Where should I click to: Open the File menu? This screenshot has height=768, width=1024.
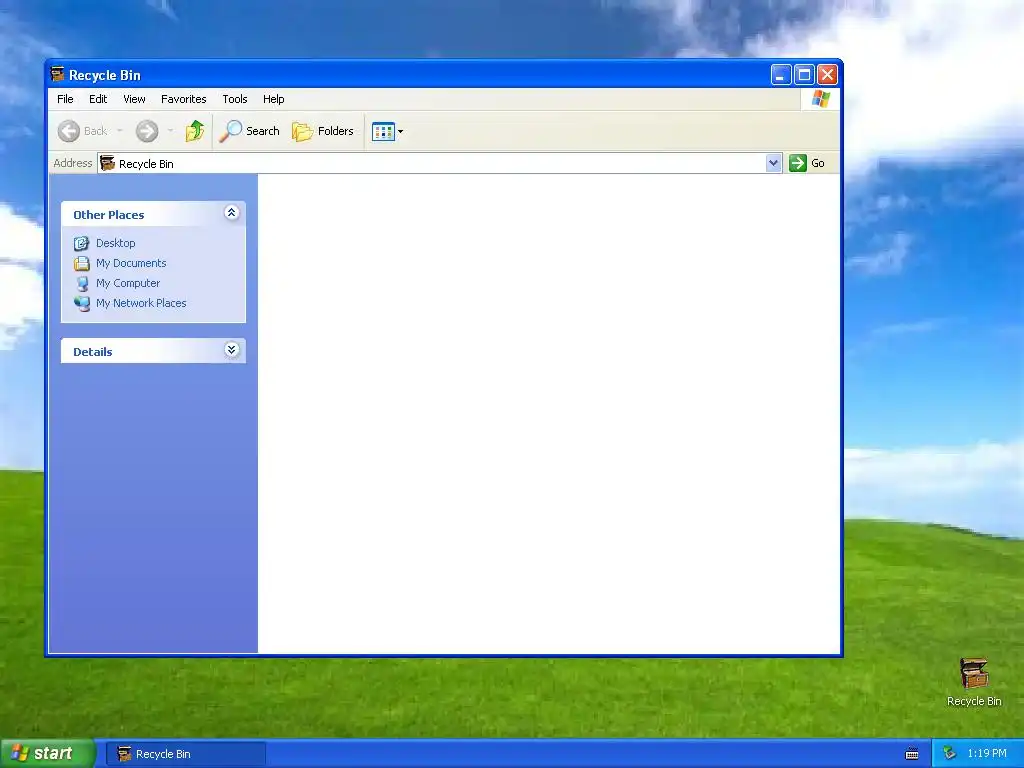(x=65, y=99)
